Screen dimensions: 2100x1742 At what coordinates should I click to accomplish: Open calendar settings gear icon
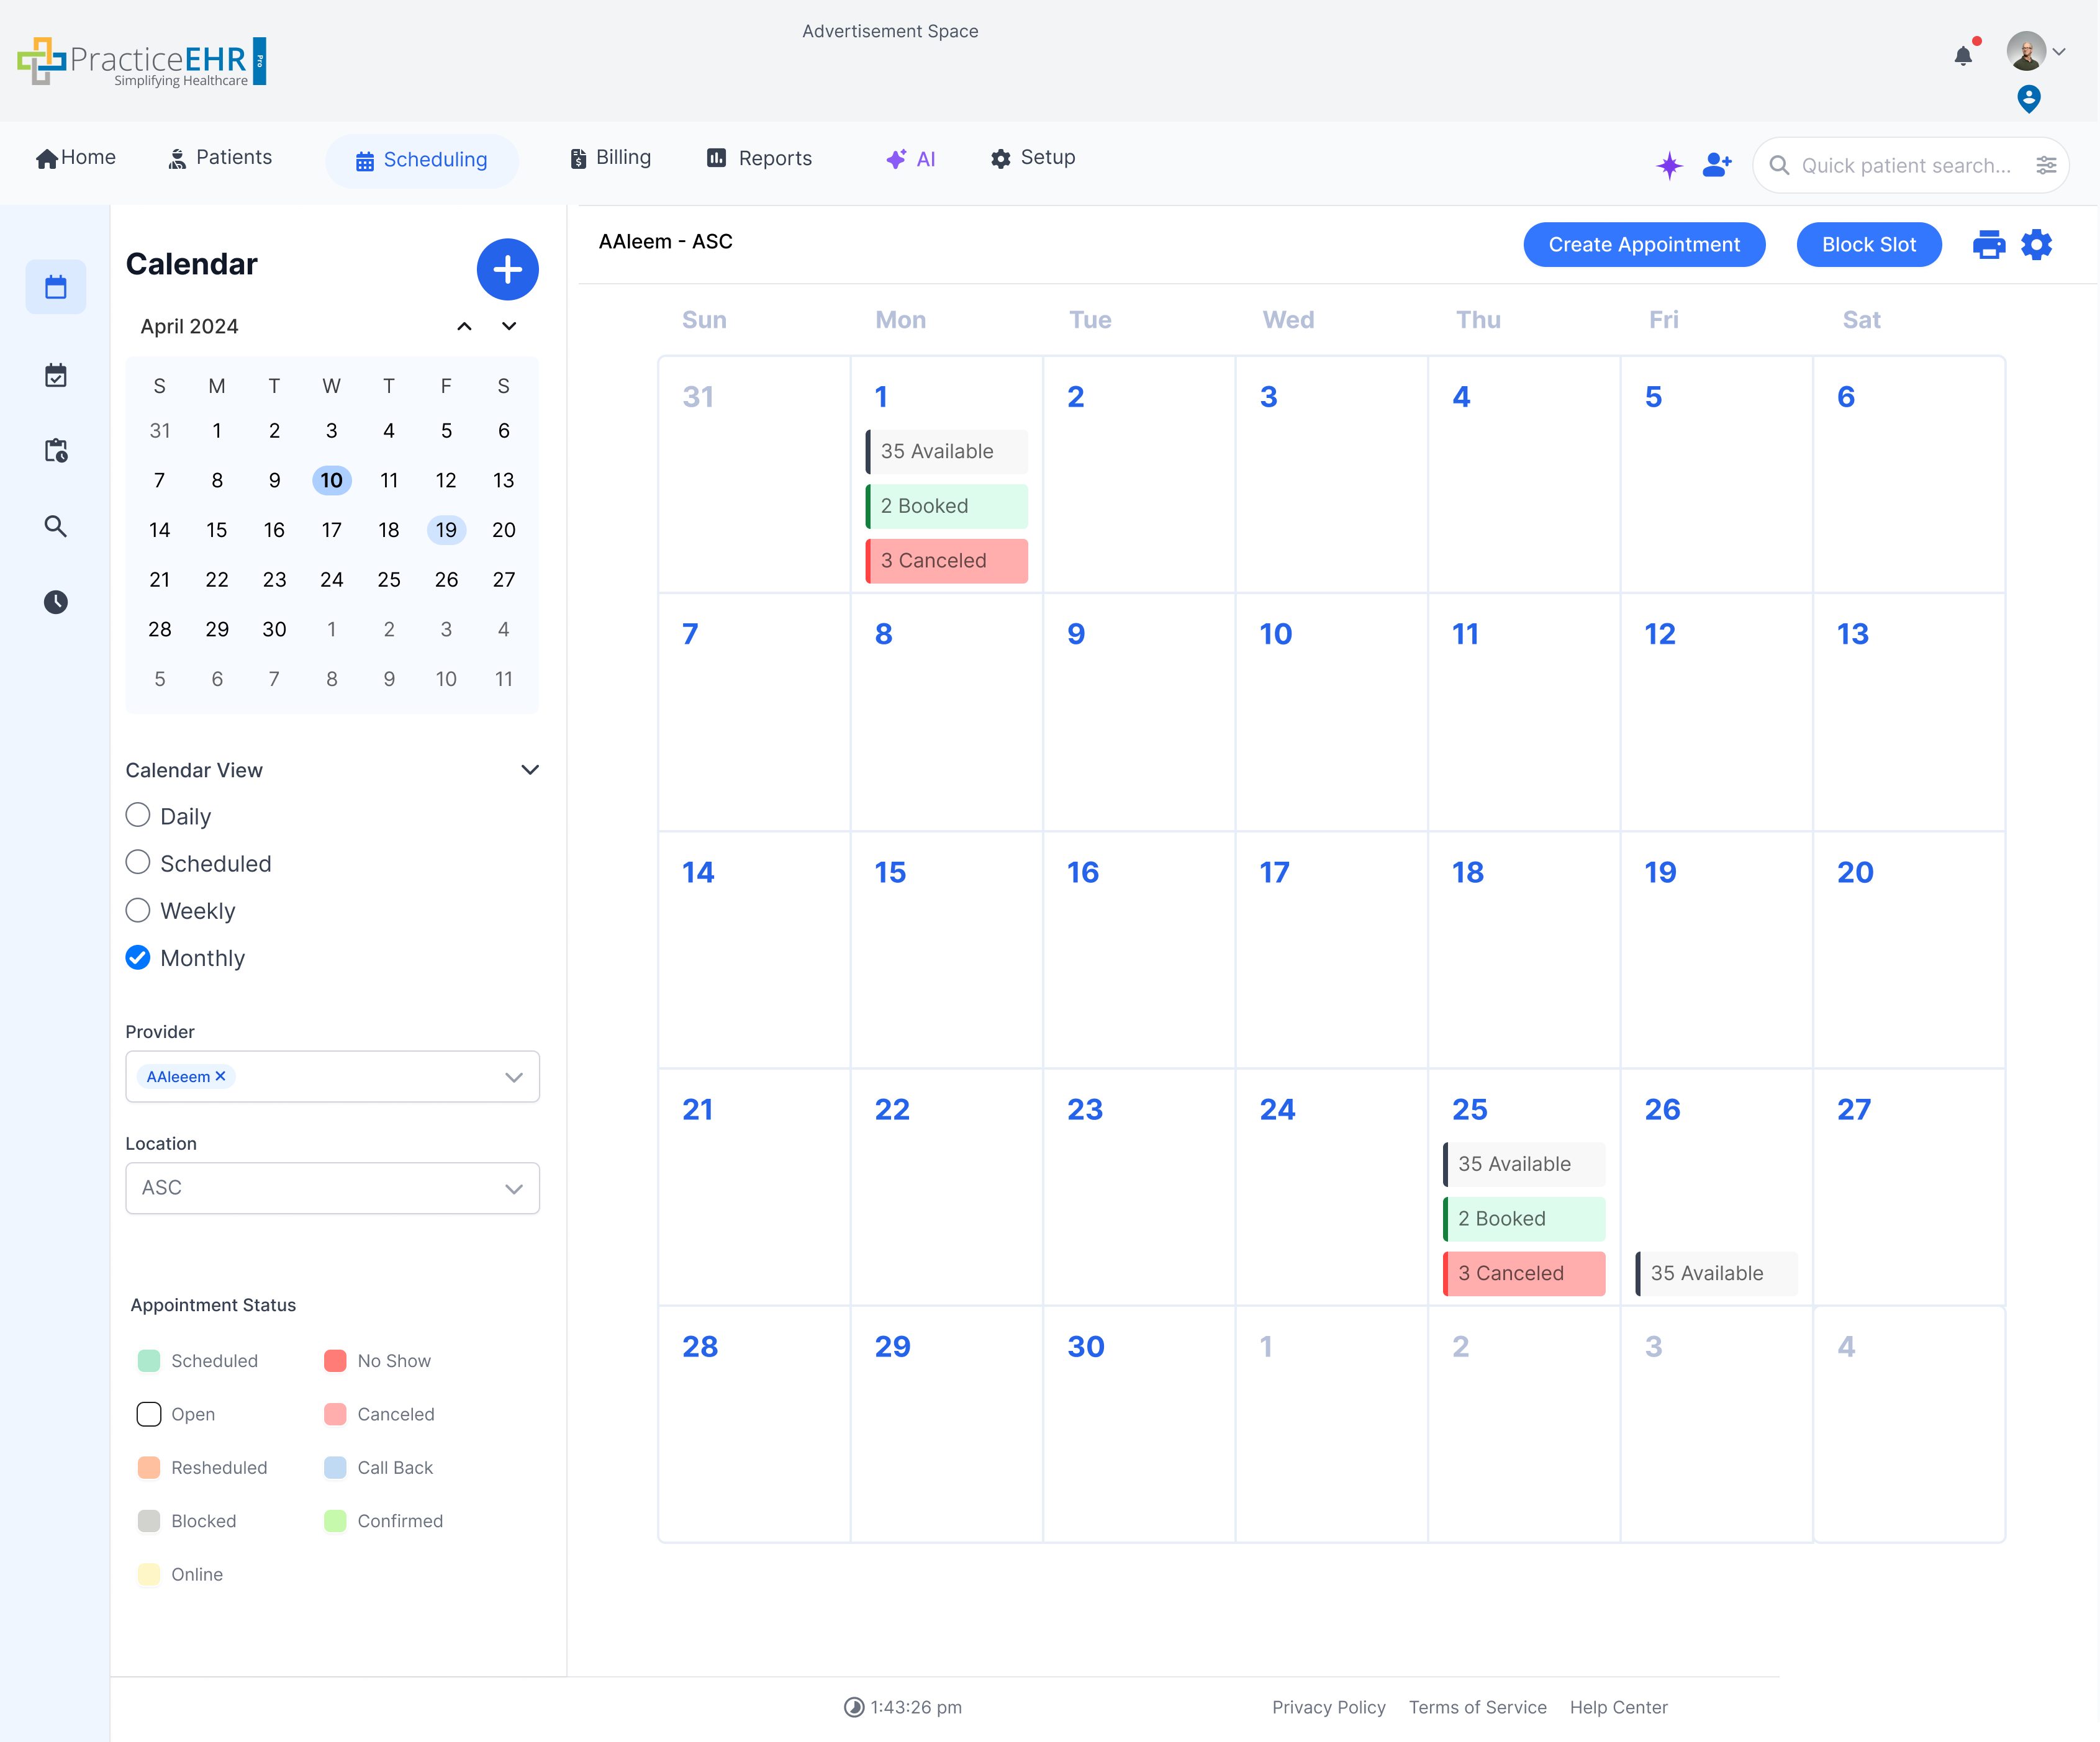click(x=2037, y=245)
